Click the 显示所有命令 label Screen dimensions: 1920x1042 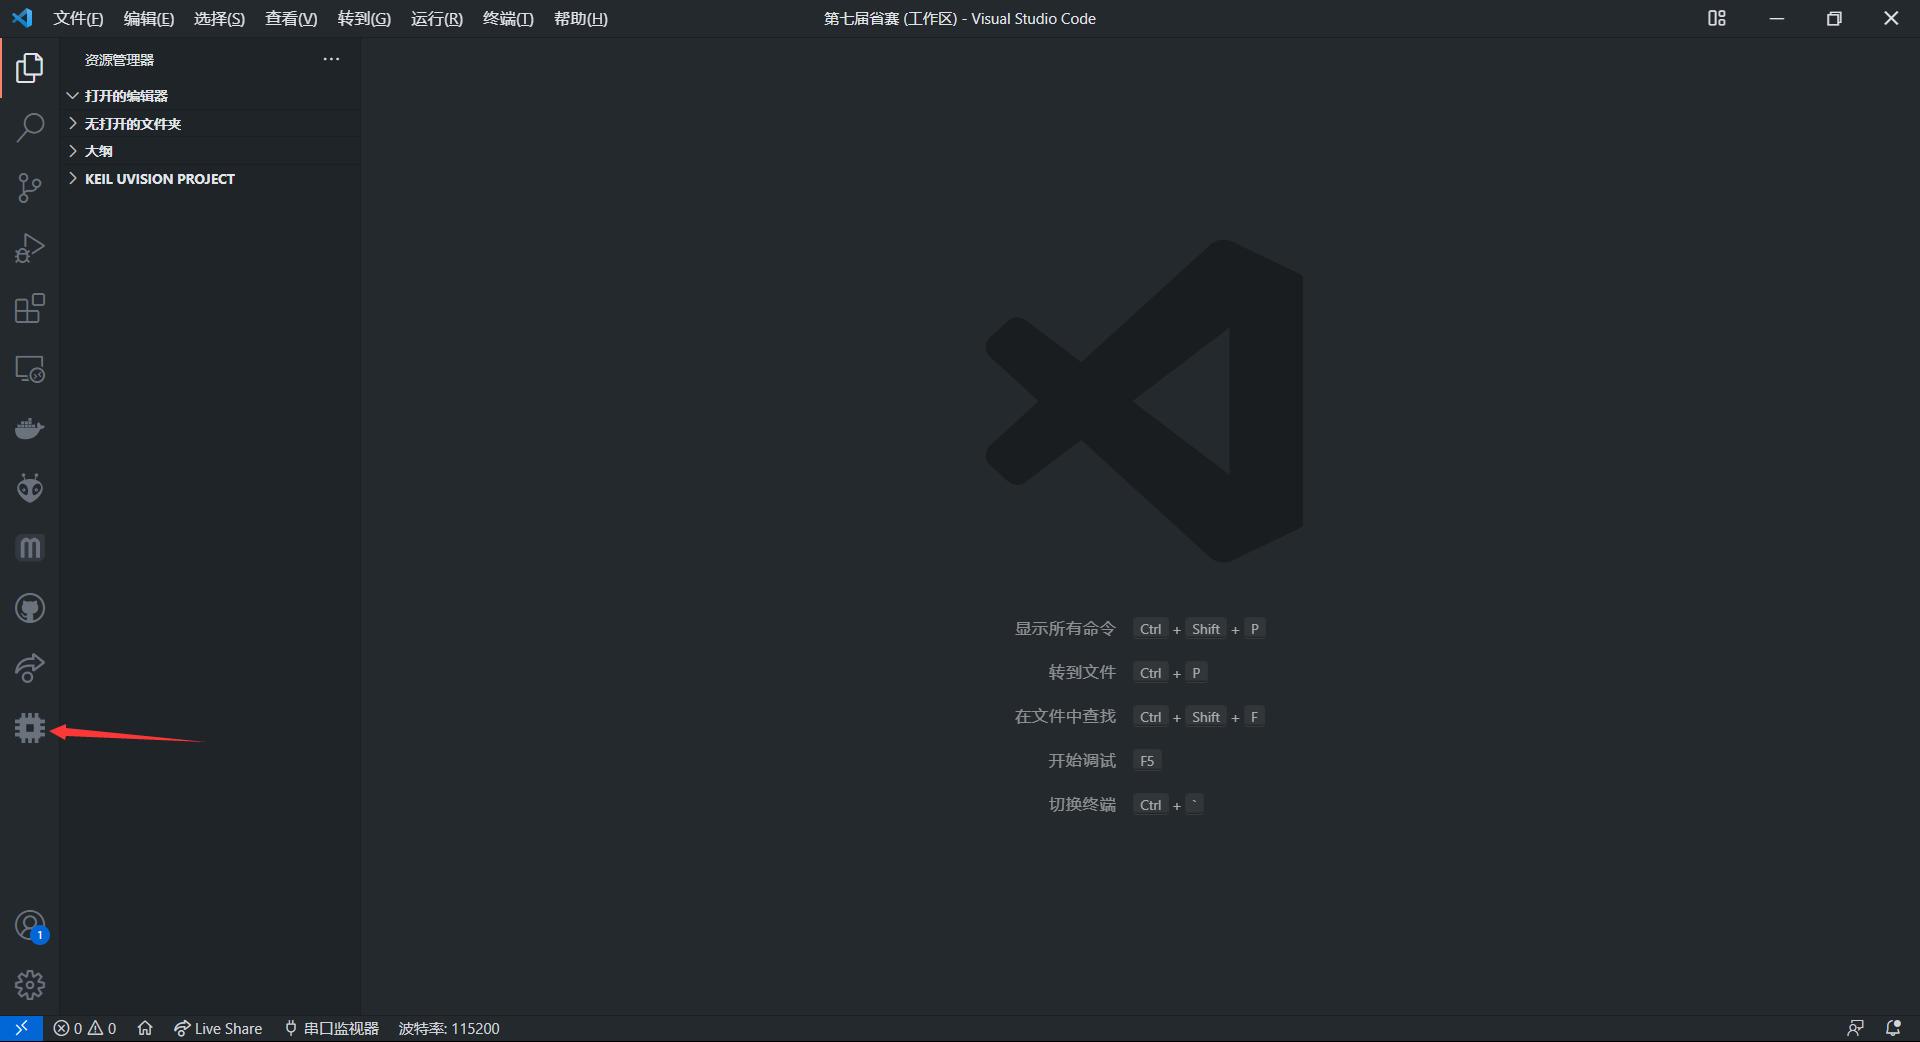pos(1065,629)
